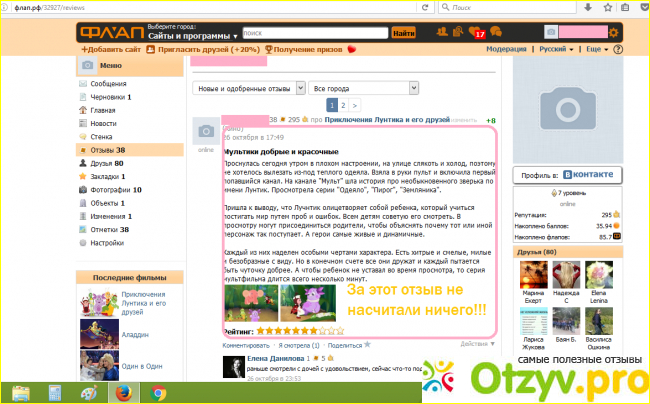Select the Отзывы 38 menu item
The width and height of the screenshot is (650, 404).
tap(106, 150)
